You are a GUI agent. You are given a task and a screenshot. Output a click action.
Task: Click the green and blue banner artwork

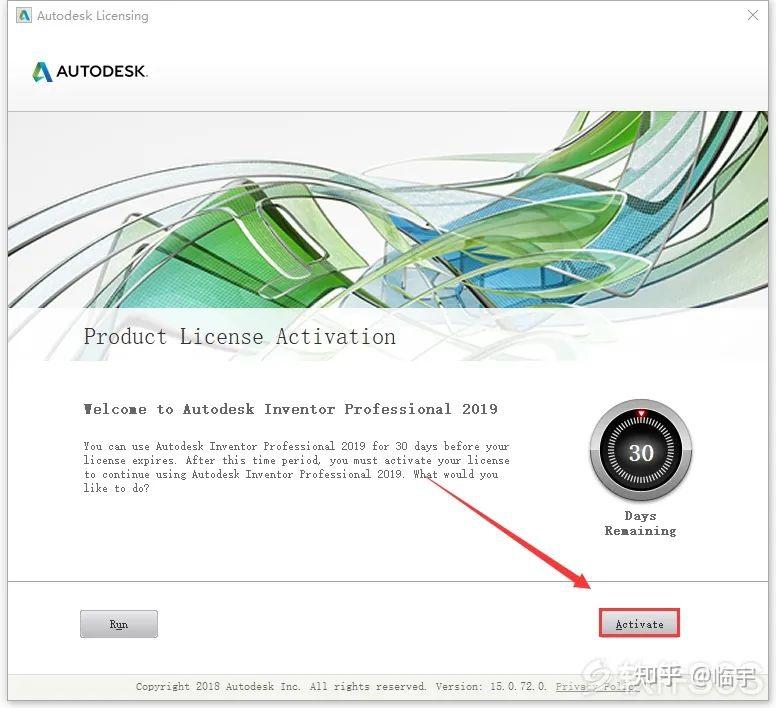[x=388, y=210]
